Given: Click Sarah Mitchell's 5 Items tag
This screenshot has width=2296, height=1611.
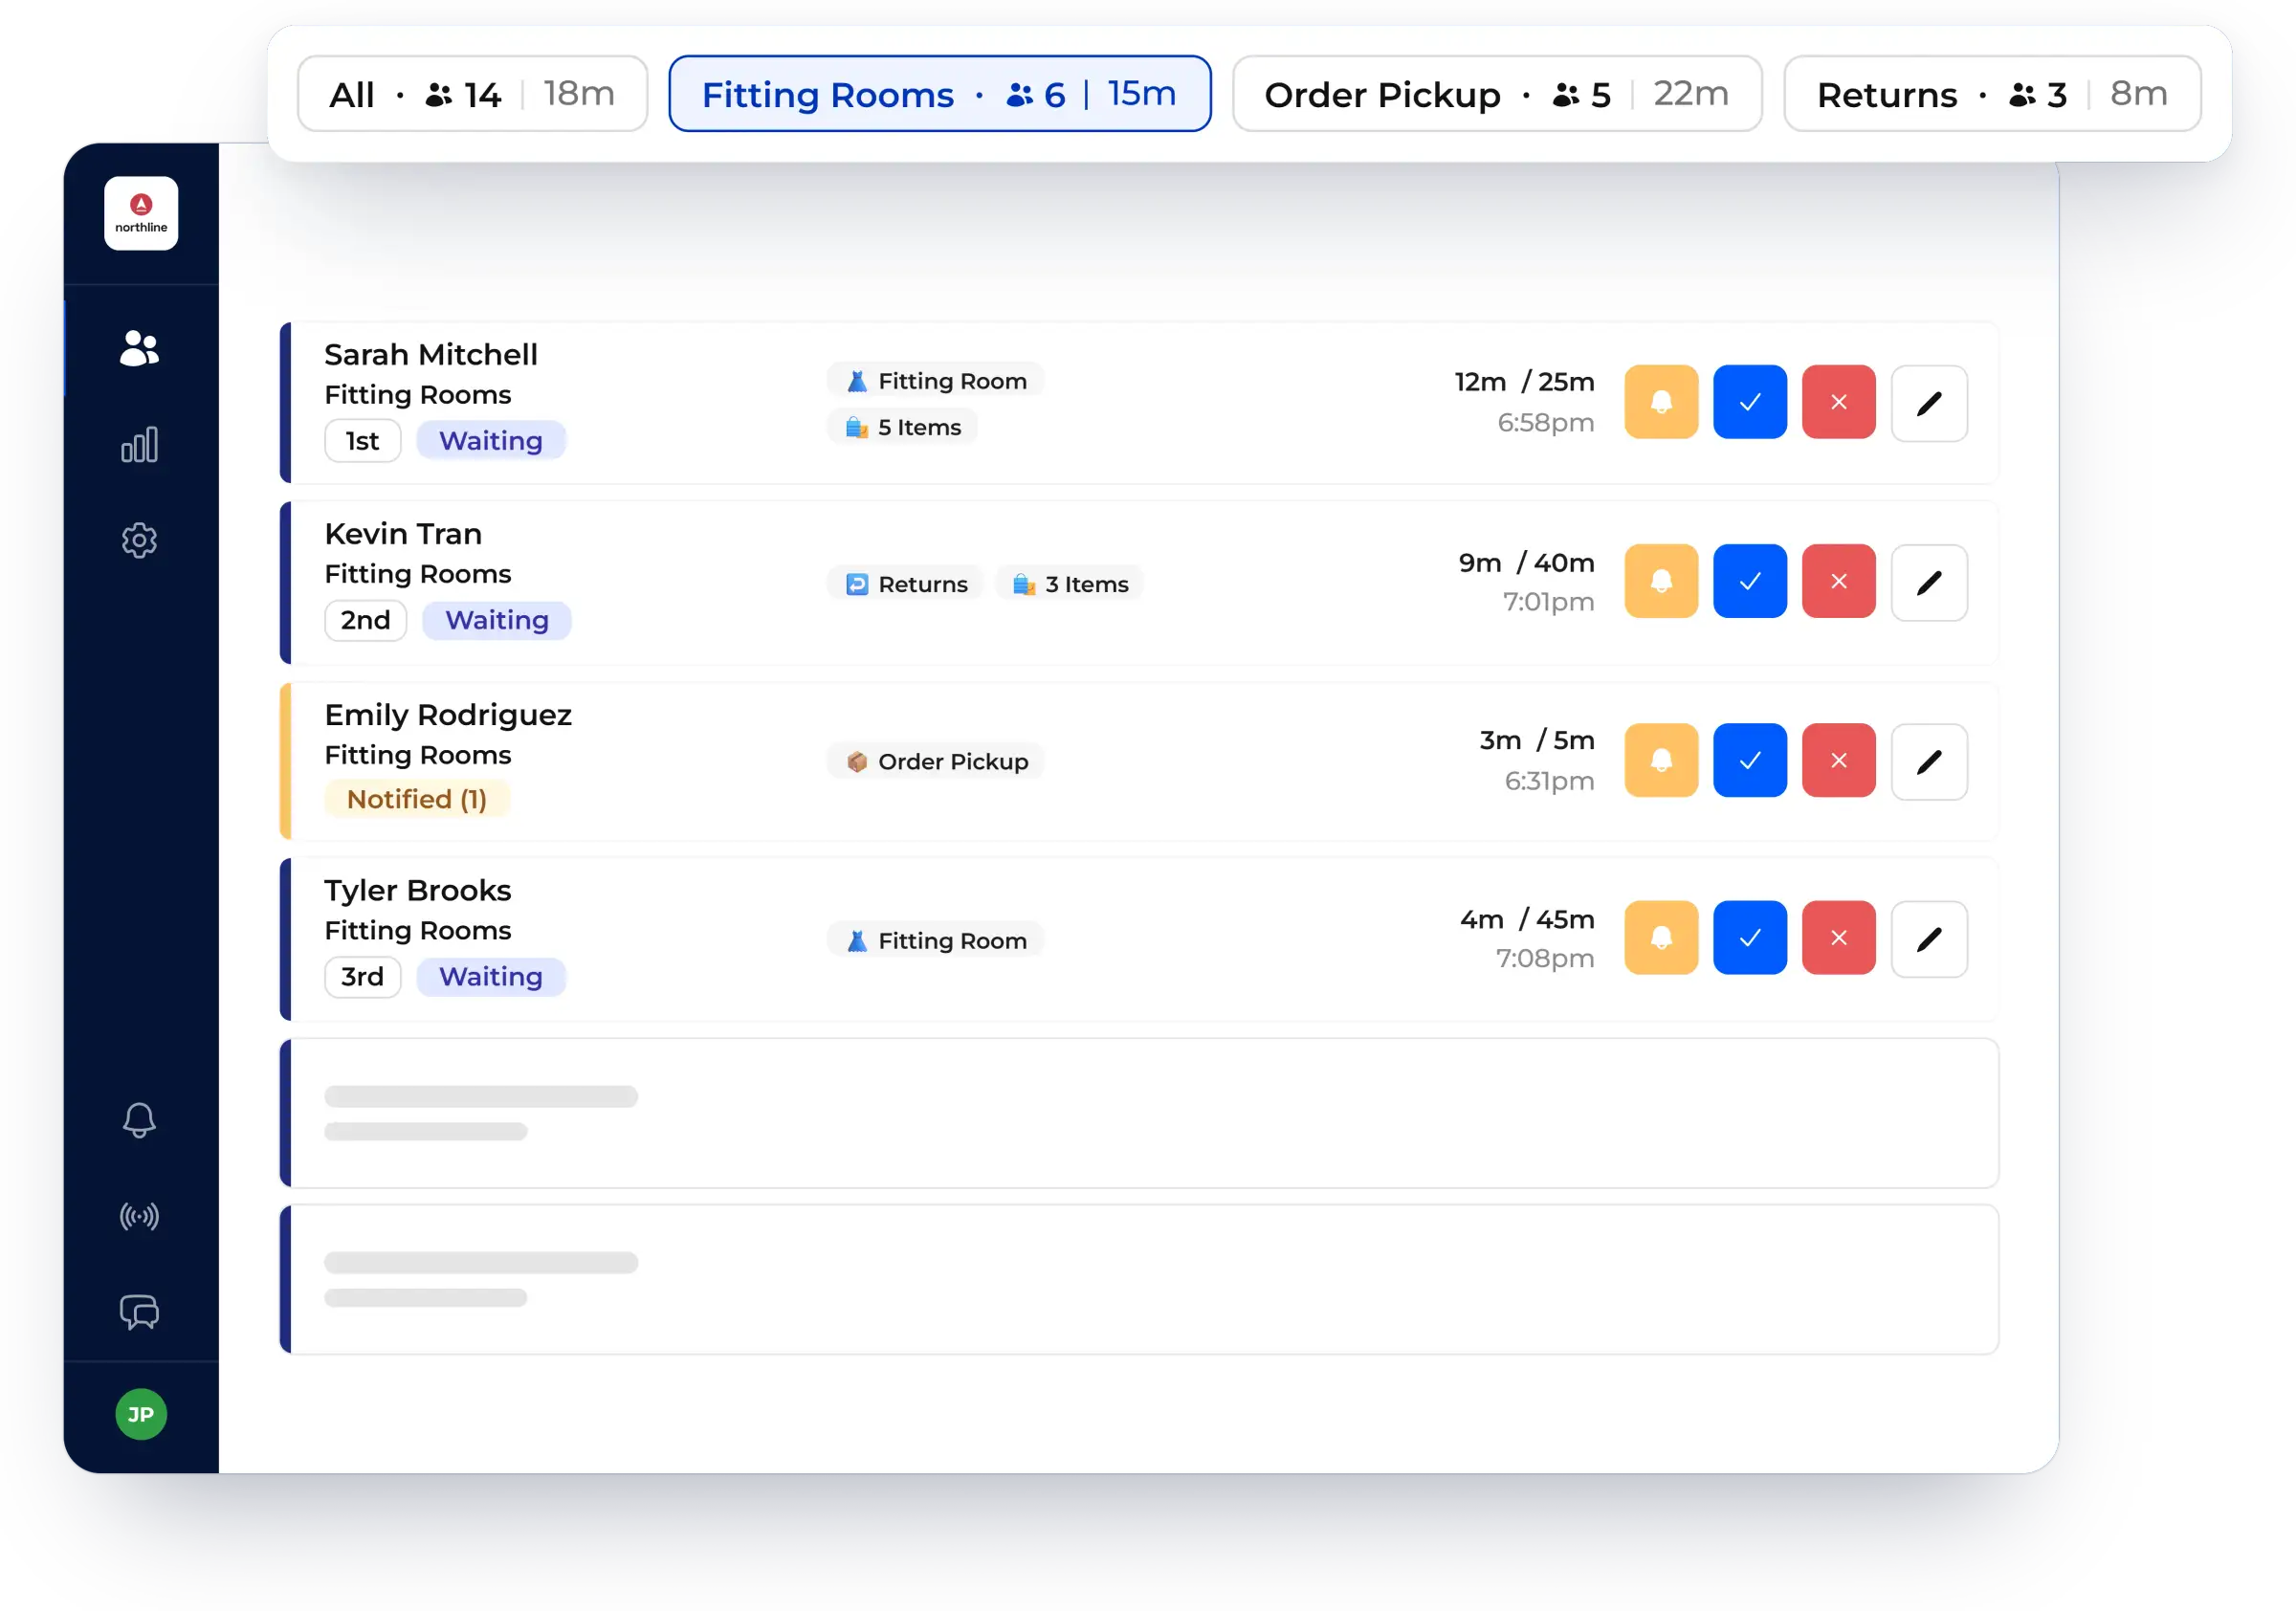Looking at the screenshot, I should 903,427.
